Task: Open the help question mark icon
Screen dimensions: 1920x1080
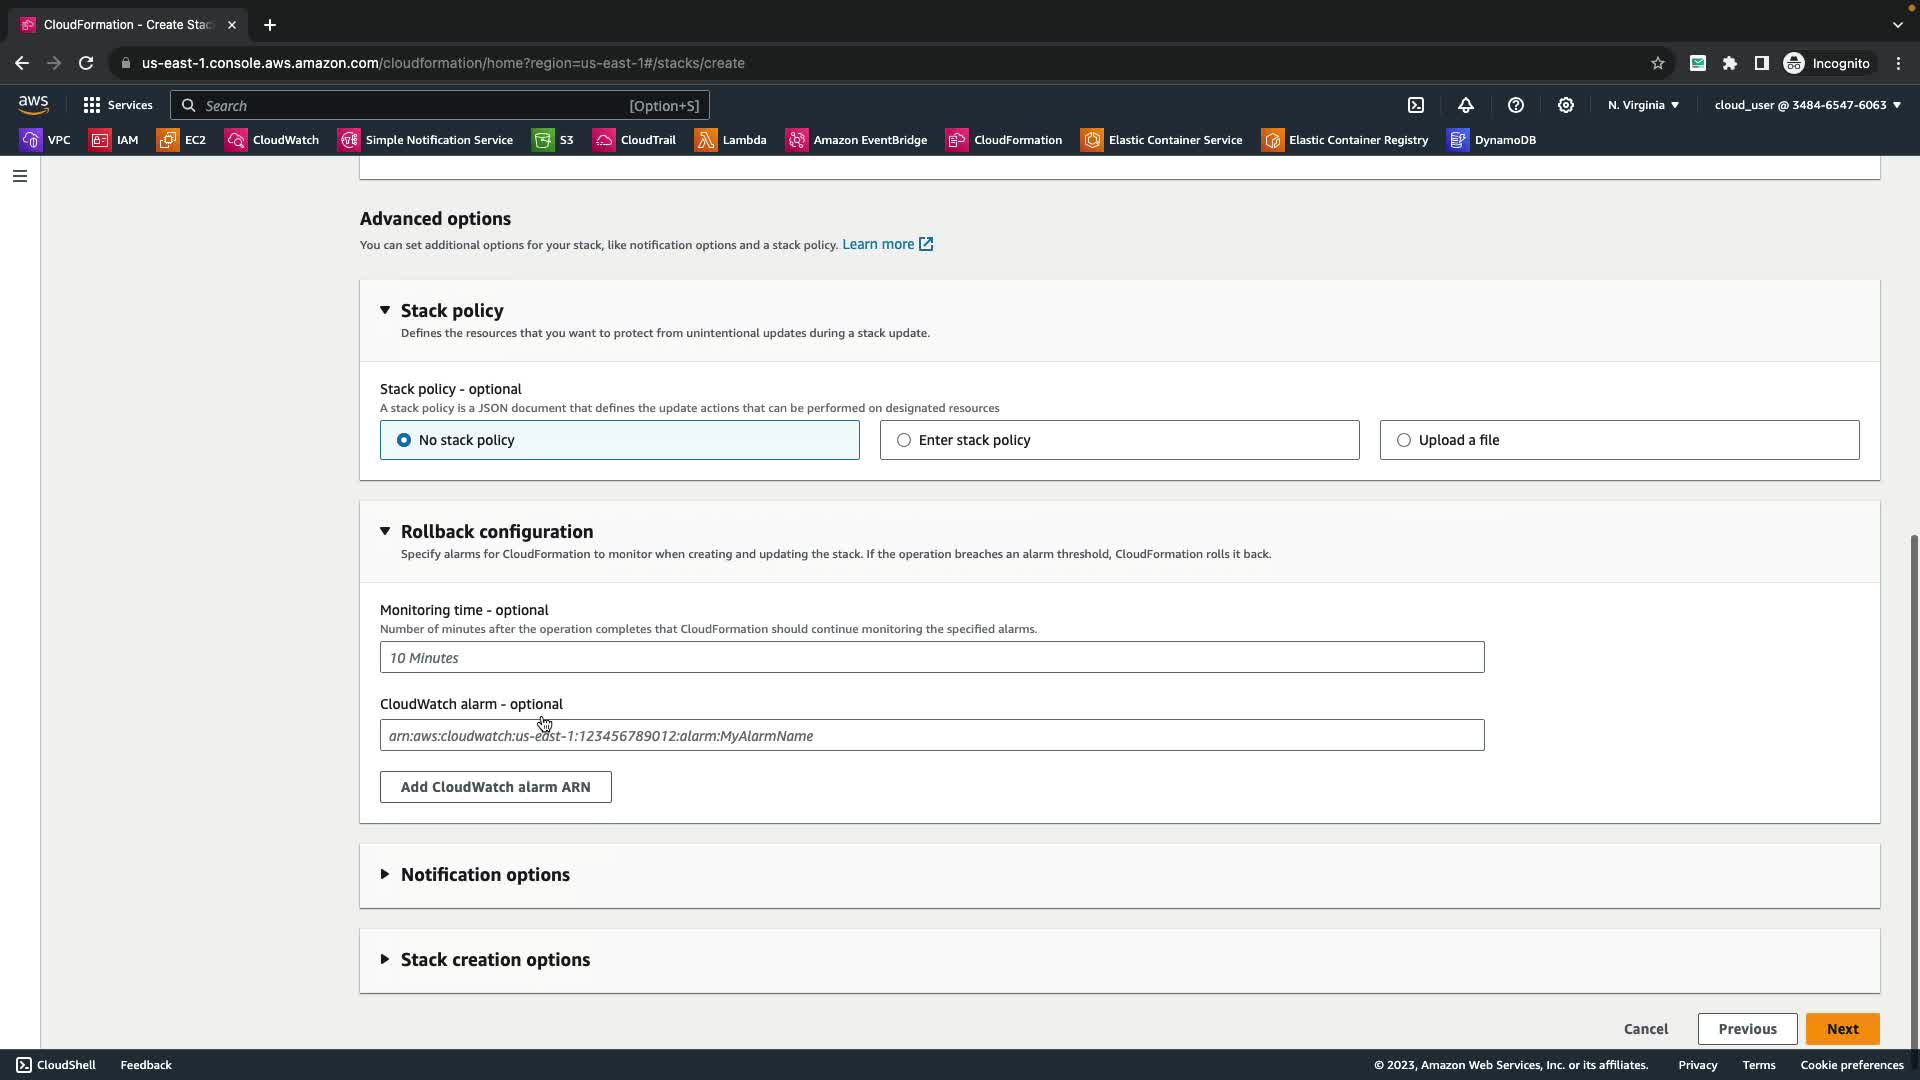Action: coord(1516,105)
